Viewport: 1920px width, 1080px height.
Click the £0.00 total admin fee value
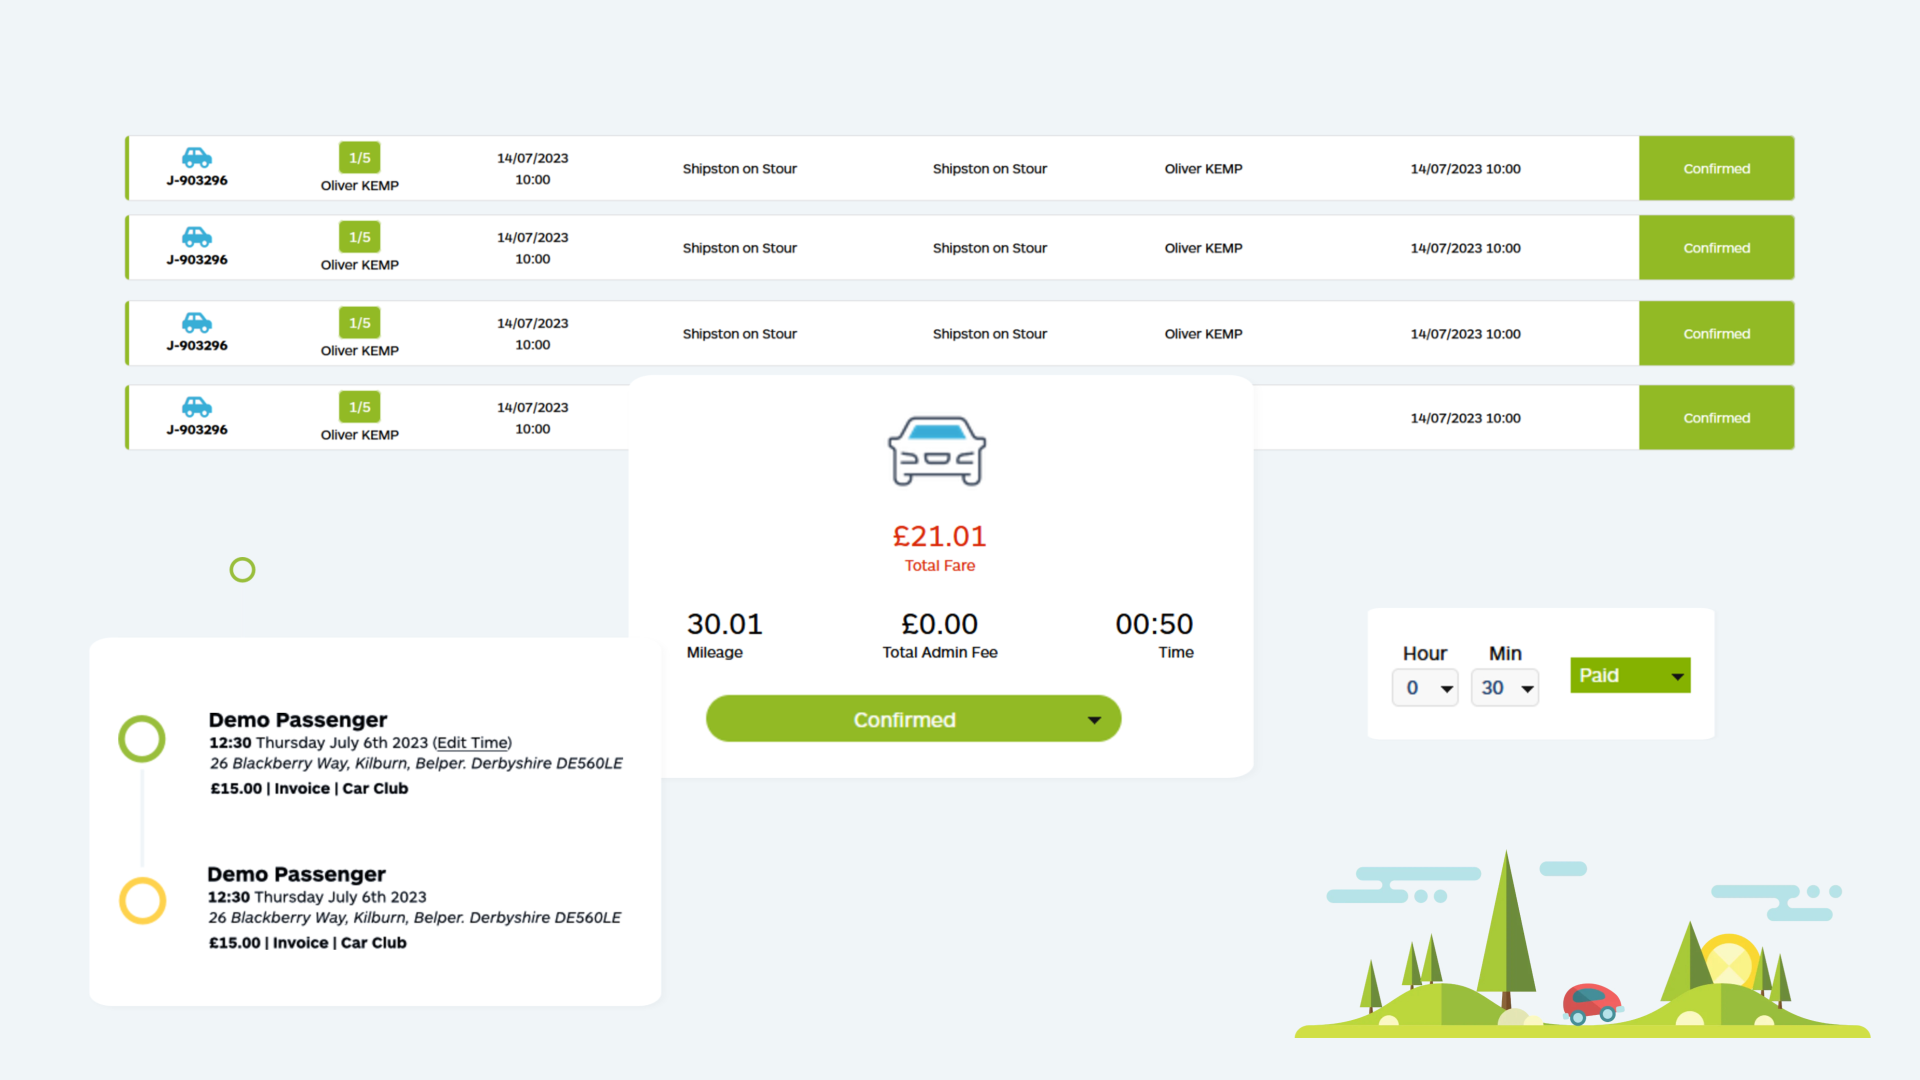tap(939, 624)
